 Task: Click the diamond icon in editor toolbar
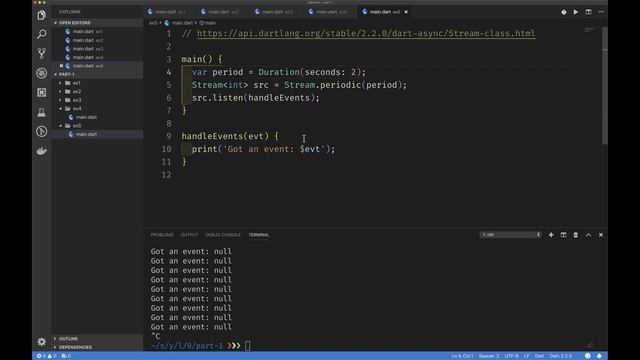[x=564, y=12]
